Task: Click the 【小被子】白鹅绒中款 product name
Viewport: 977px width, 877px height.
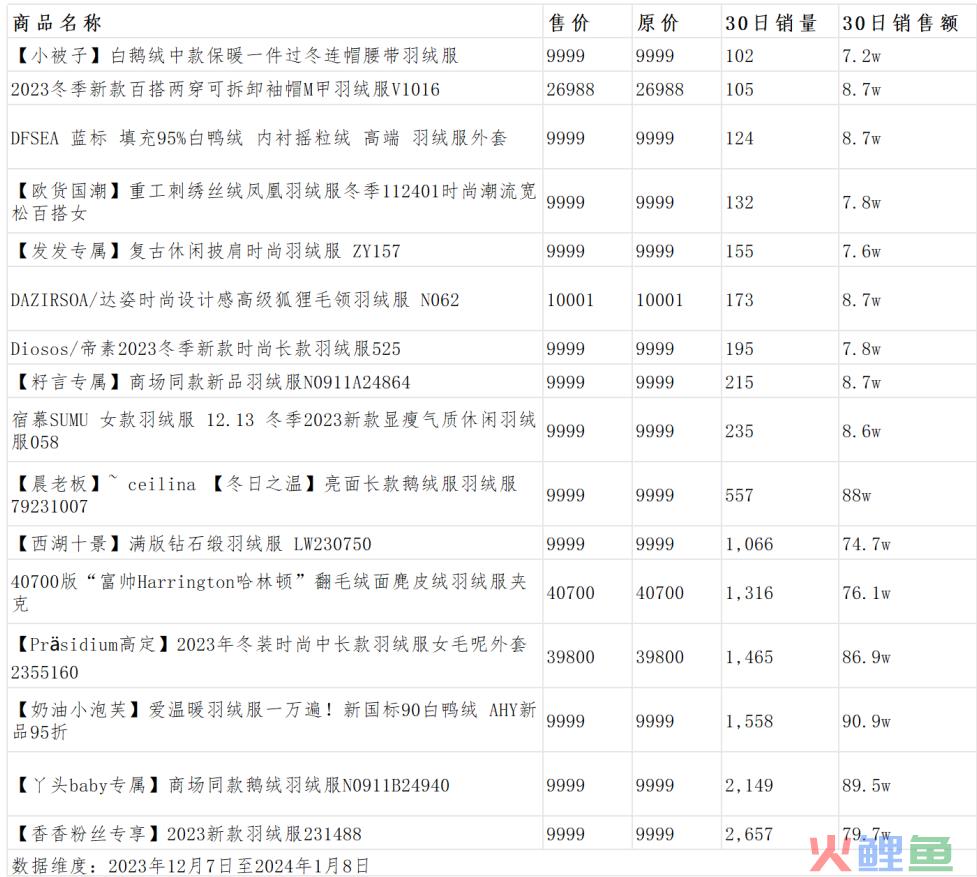Action: click(x=235, y=56)
